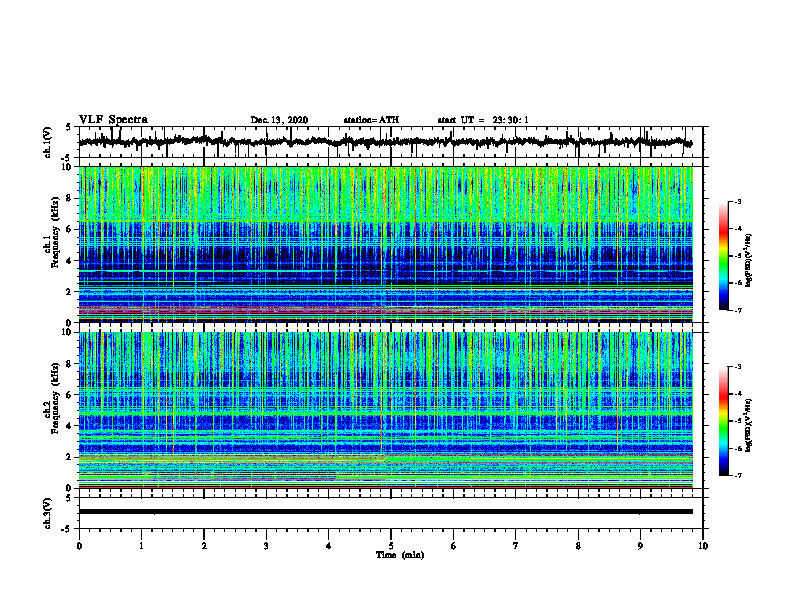
Task: Click the time axis tick label "0"
Action: tap(79, 546)
